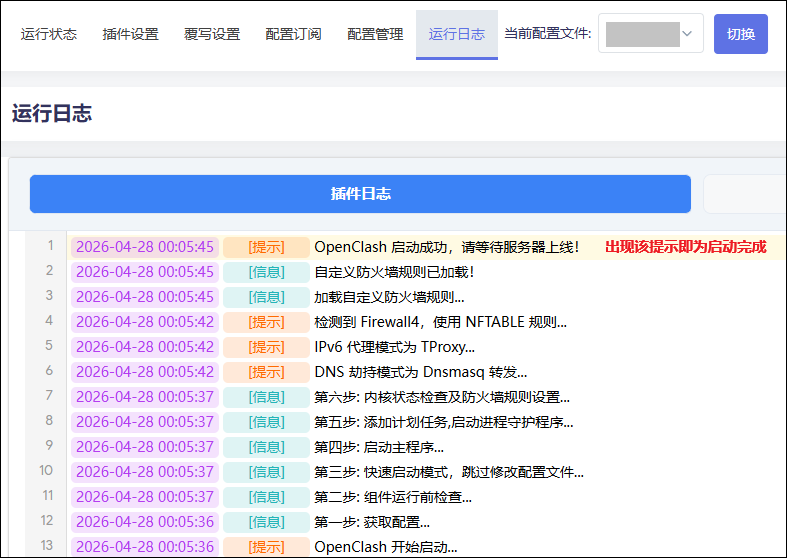The width and height of the screenshot is (787, 558).
Task: Click log text '第四步: 启动主程序...'
Action: pyautogui.click(x=379, y=447)
